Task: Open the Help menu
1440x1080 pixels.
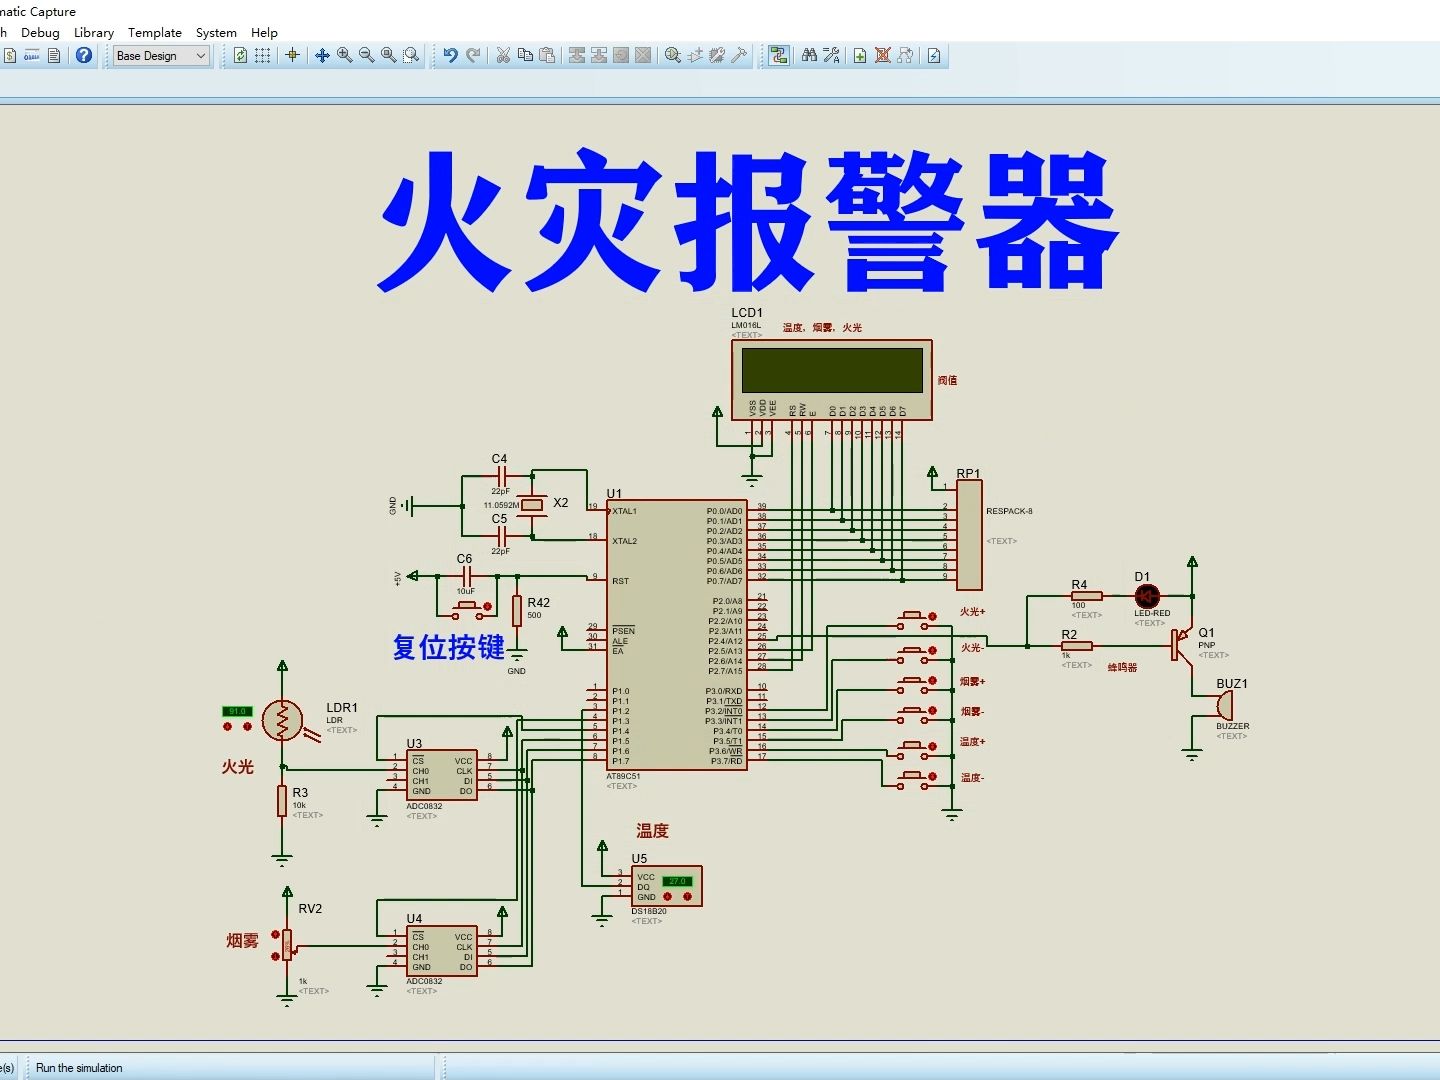Action: coord(264,32)
